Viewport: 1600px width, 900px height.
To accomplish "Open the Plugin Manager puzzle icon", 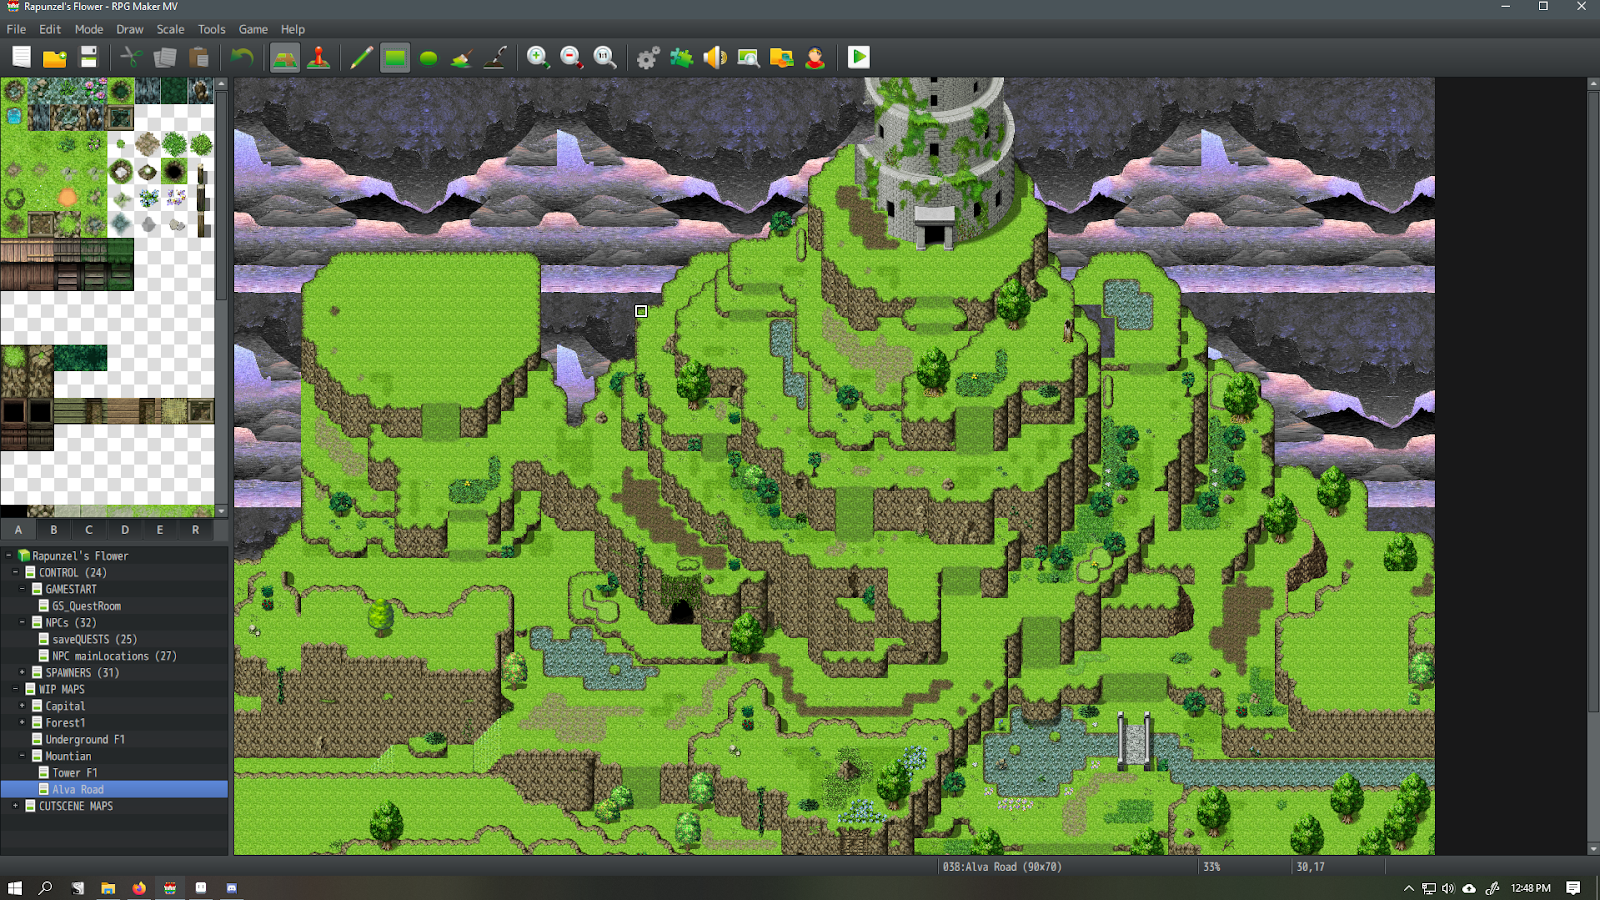I will (681, 57).
